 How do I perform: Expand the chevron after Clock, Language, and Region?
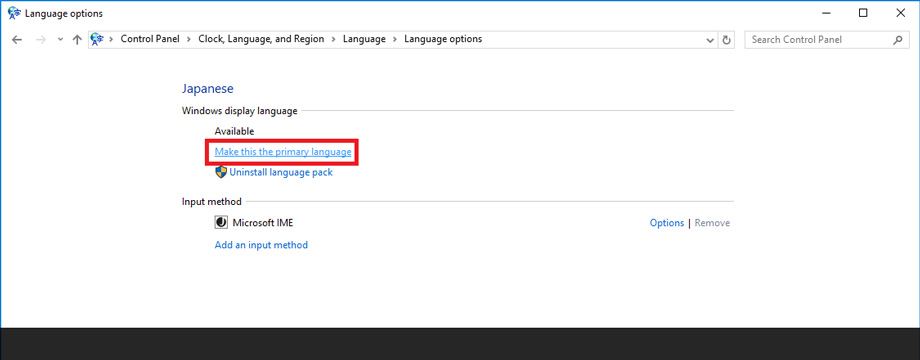click(333, 39)
